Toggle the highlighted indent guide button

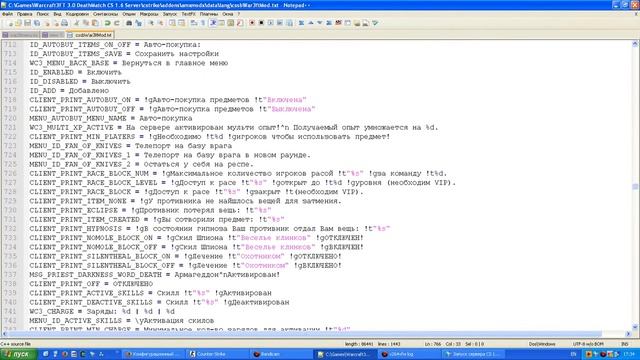point(213,23)
